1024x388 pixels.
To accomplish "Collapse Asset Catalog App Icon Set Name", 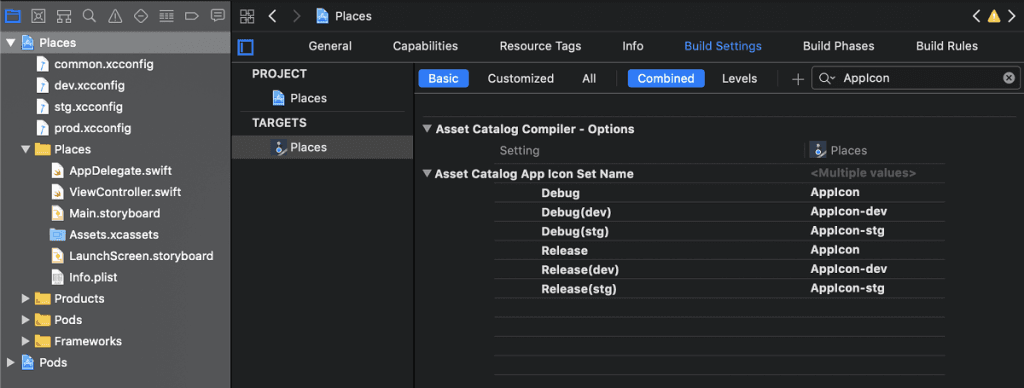I will (x=427, y=174).
